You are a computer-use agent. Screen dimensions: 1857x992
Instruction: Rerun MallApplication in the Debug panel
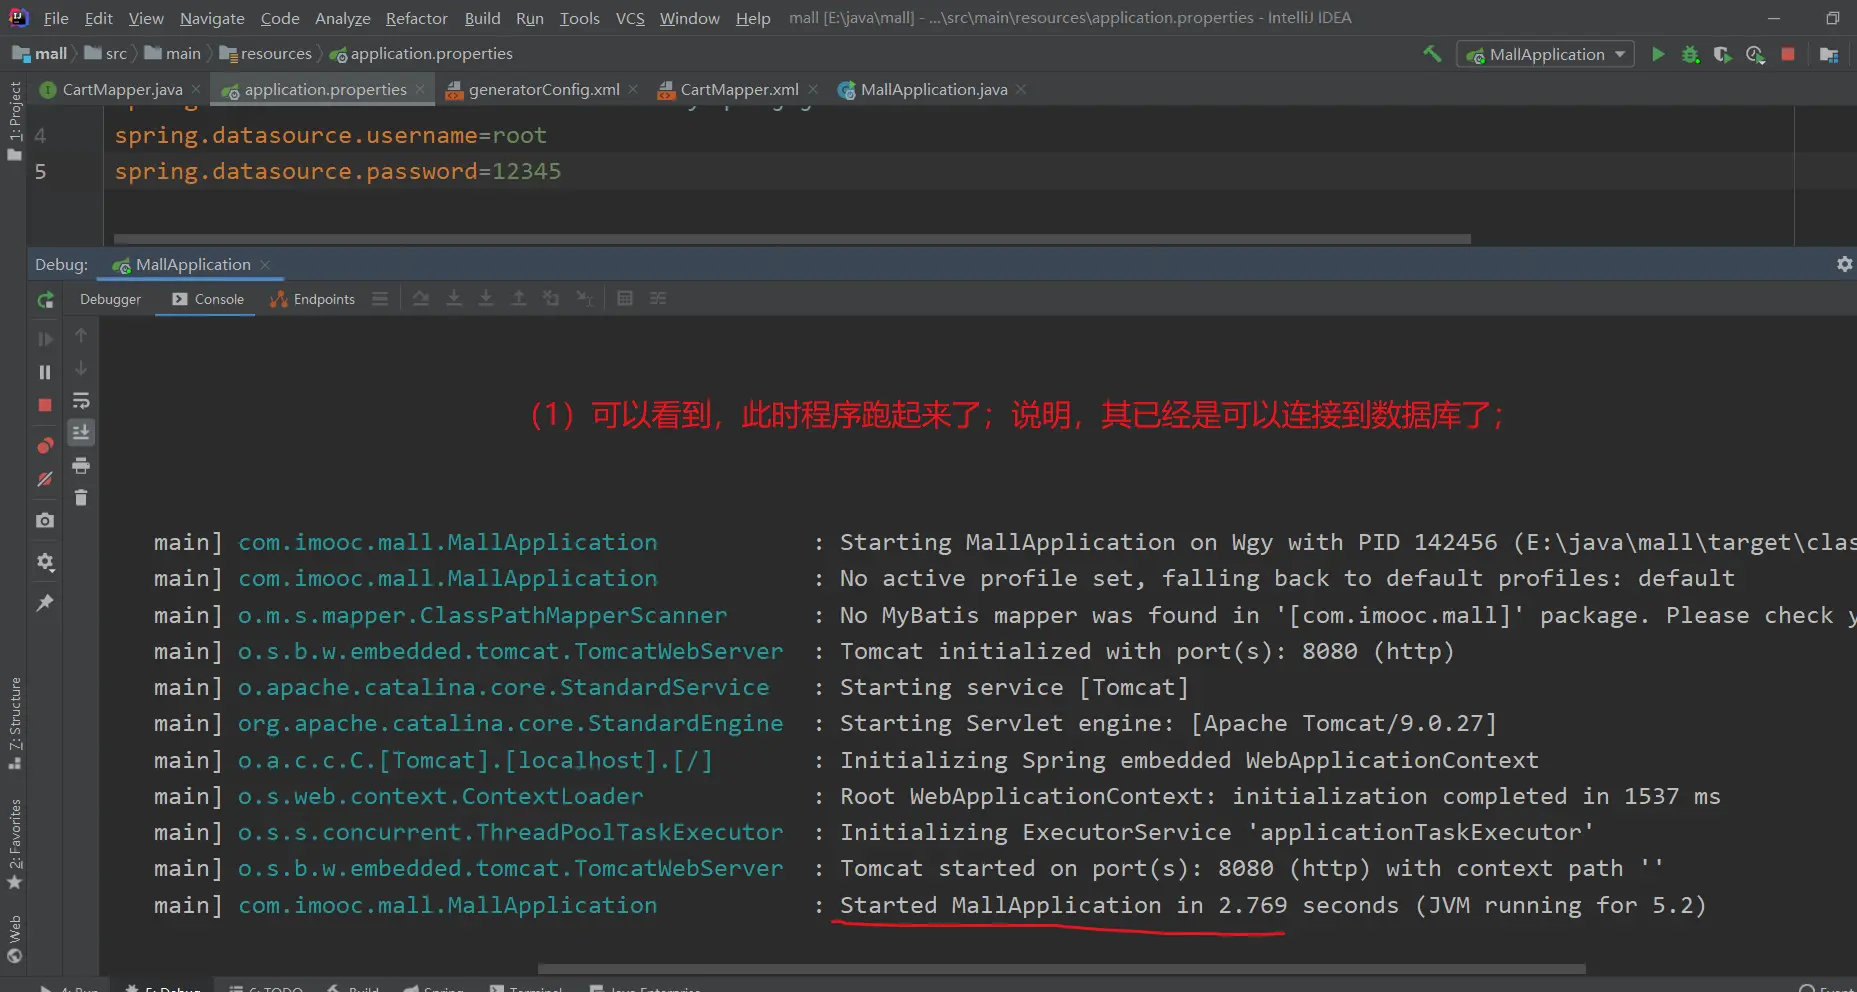tap(45, 299)
